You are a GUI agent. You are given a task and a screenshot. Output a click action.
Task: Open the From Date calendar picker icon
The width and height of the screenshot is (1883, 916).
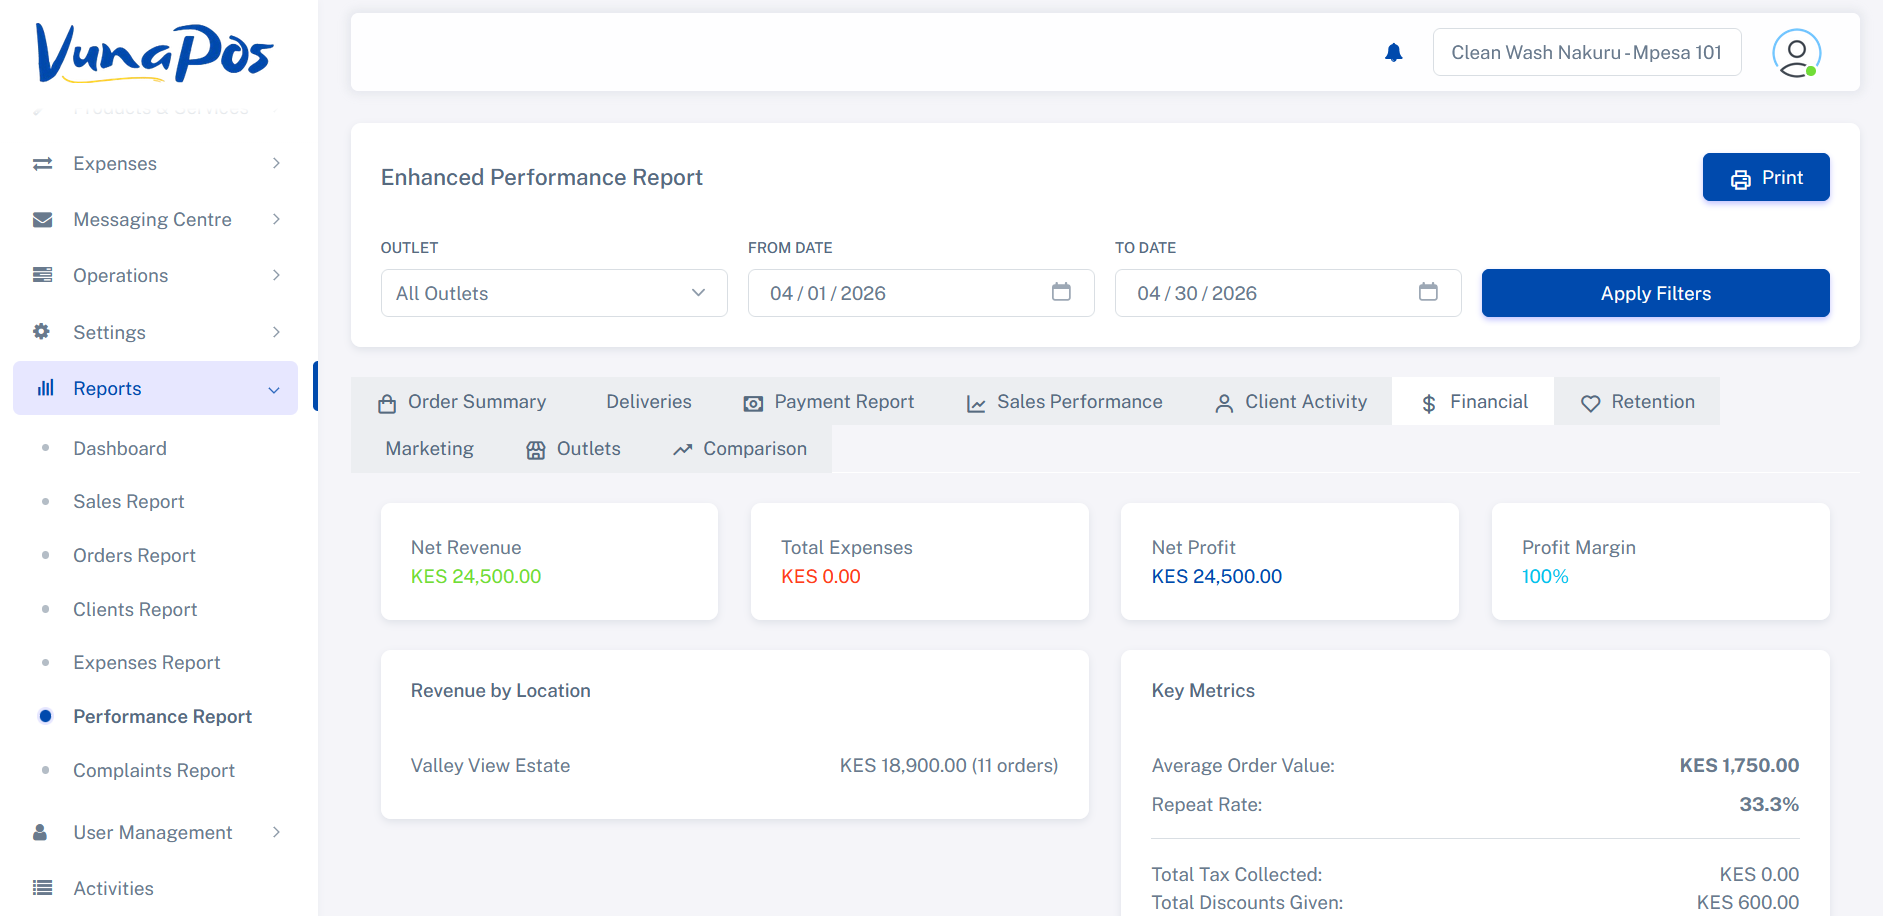(x=1061, y=292)
